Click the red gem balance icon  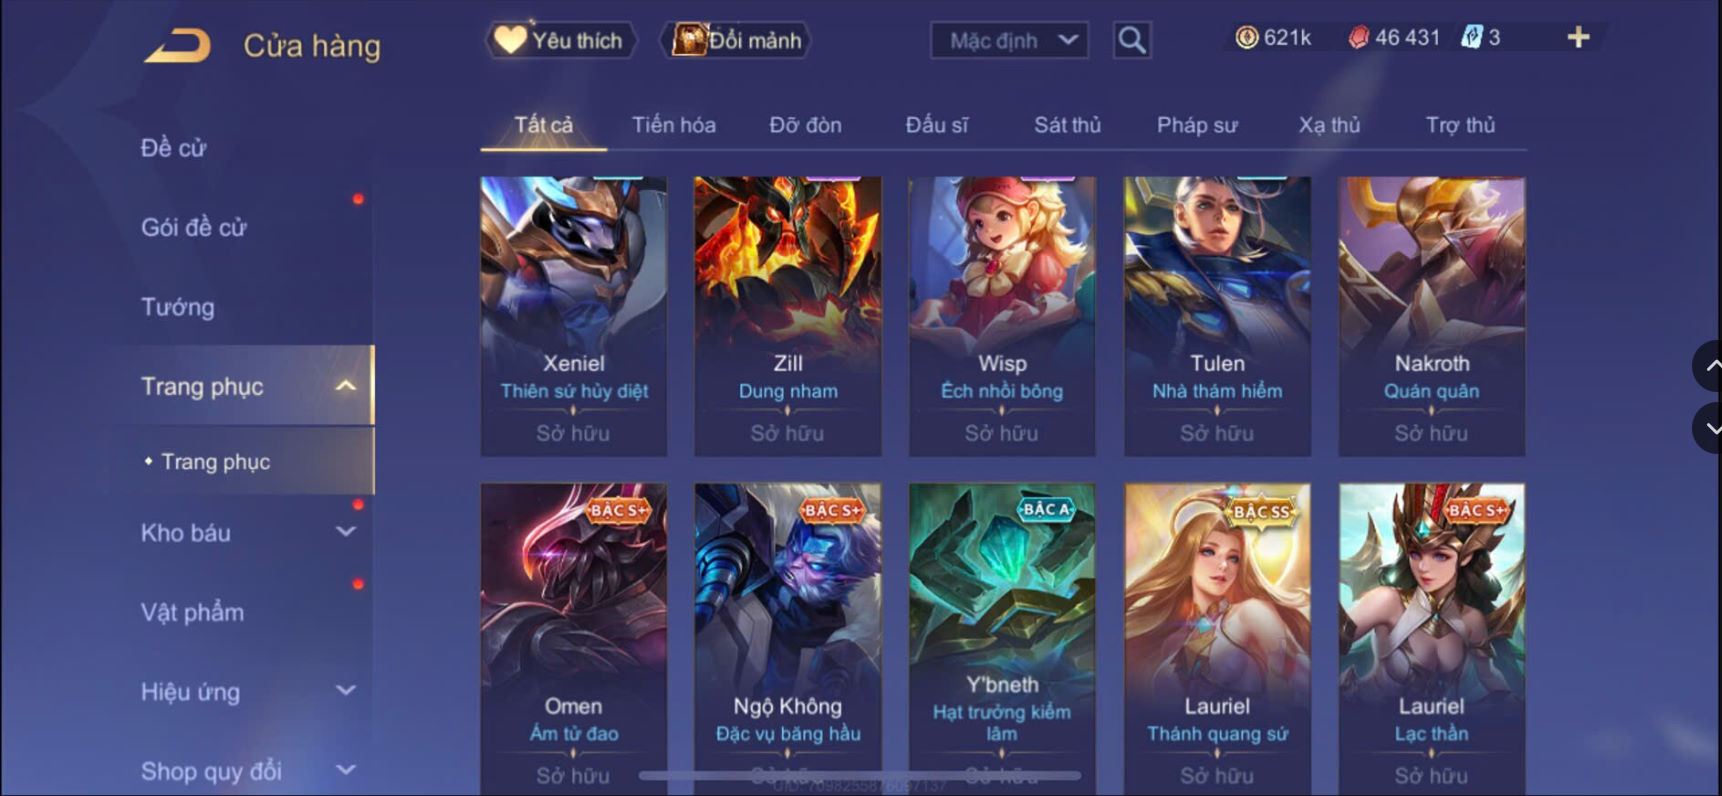pos(1358,38)
